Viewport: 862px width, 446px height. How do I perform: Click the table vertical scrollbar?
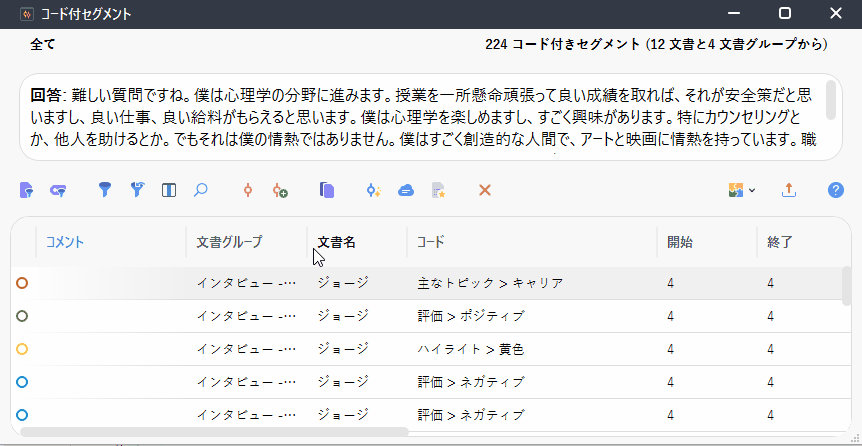[x=847, y=287]
